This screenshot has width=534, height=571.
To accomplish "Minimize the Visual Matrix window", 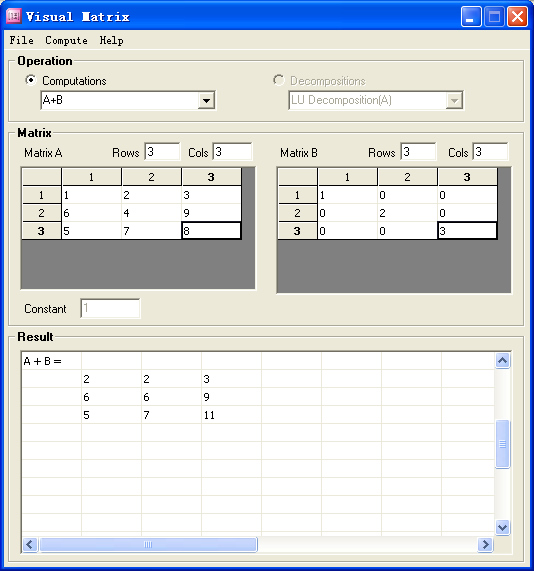I will (470, 17).
